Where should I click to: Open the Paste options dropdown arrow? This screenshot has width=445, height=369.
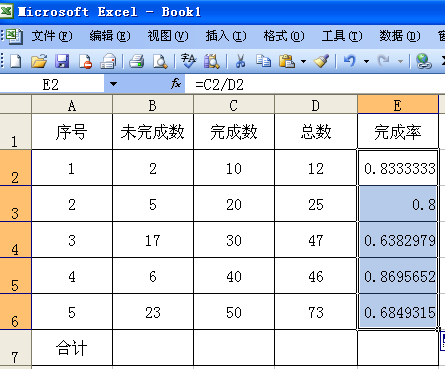tap(303, 61)
